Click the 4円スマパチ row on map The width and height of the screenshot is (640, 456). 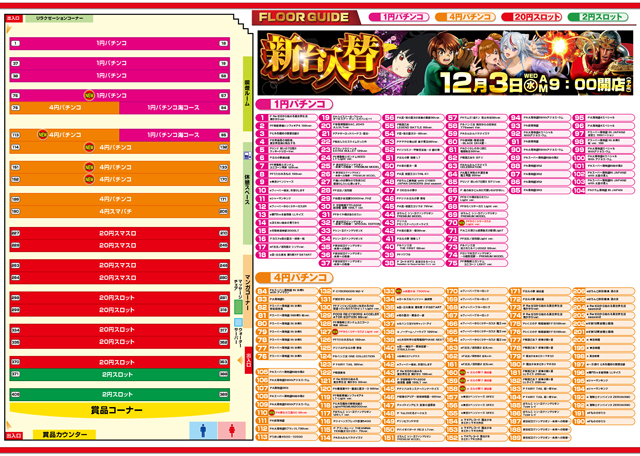point(116,212)
